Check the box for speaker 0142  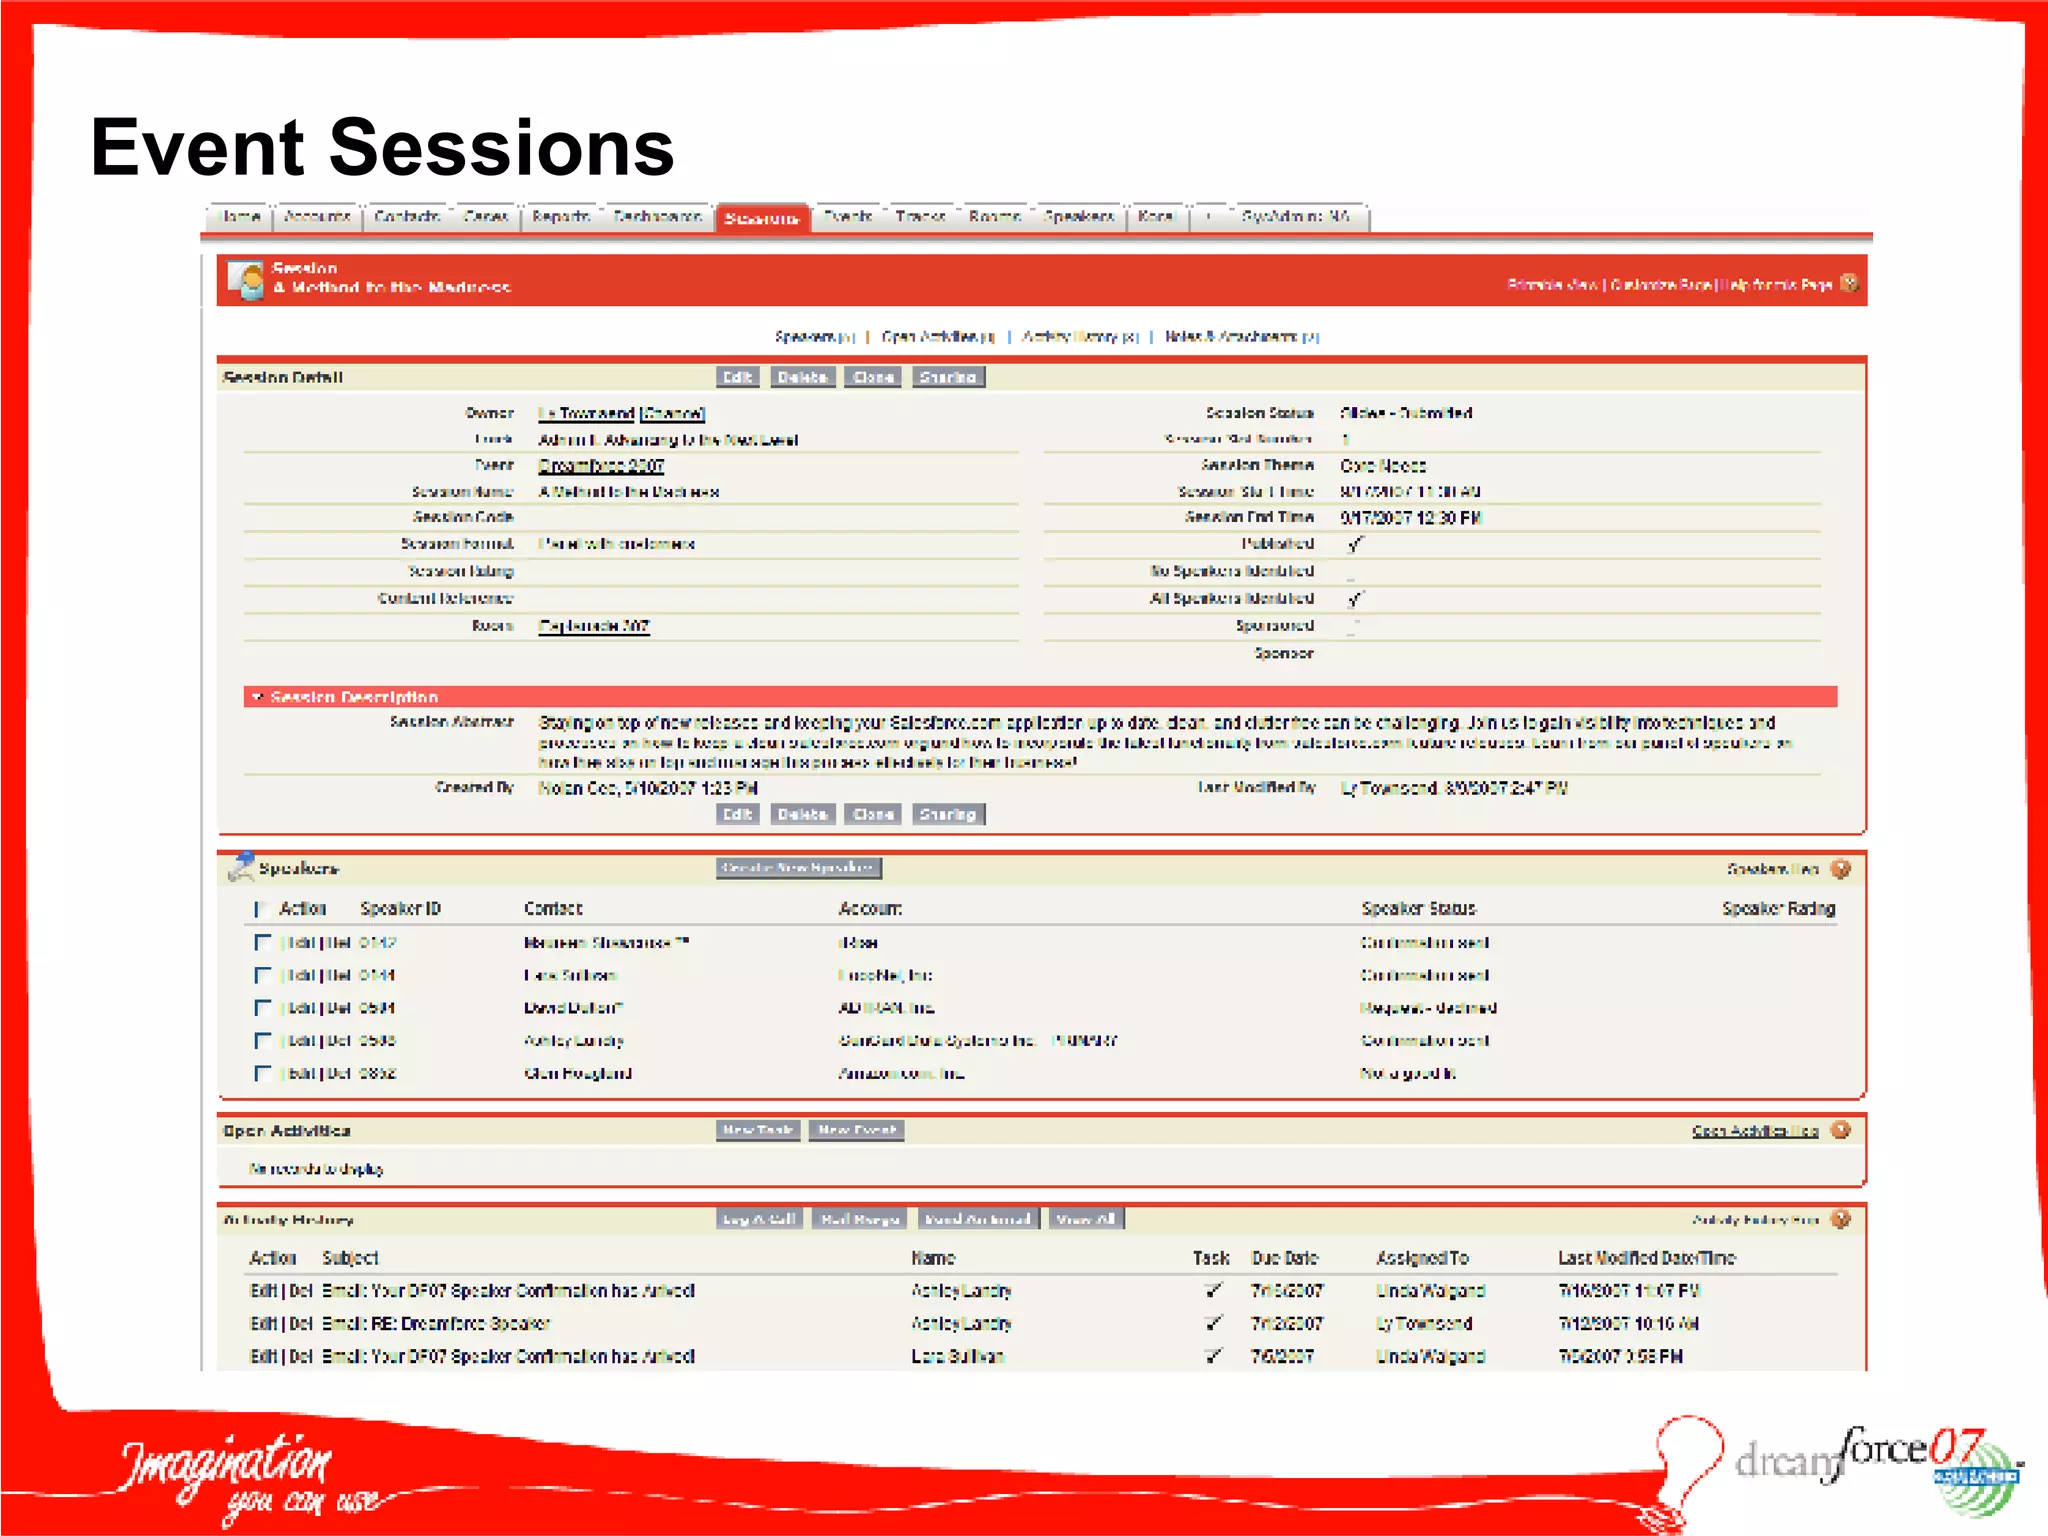(262, 942)
